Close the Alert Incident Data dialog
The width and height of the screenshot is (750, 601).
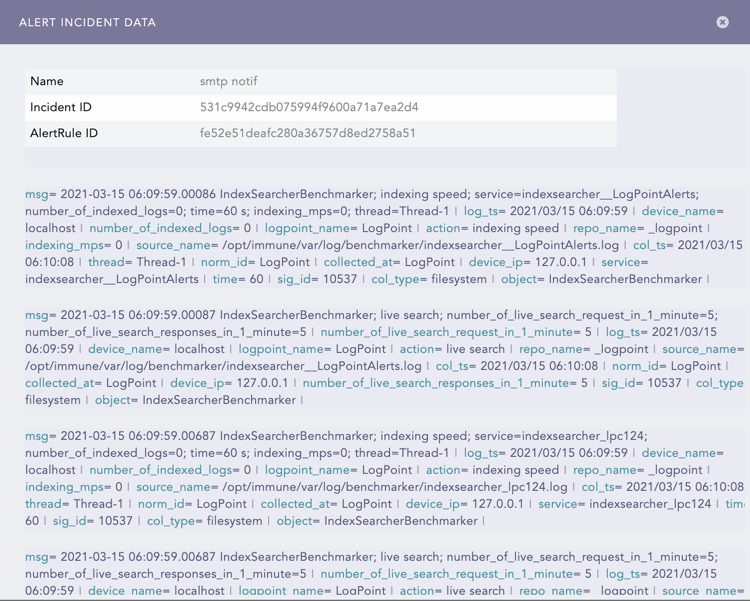[722, 22]
